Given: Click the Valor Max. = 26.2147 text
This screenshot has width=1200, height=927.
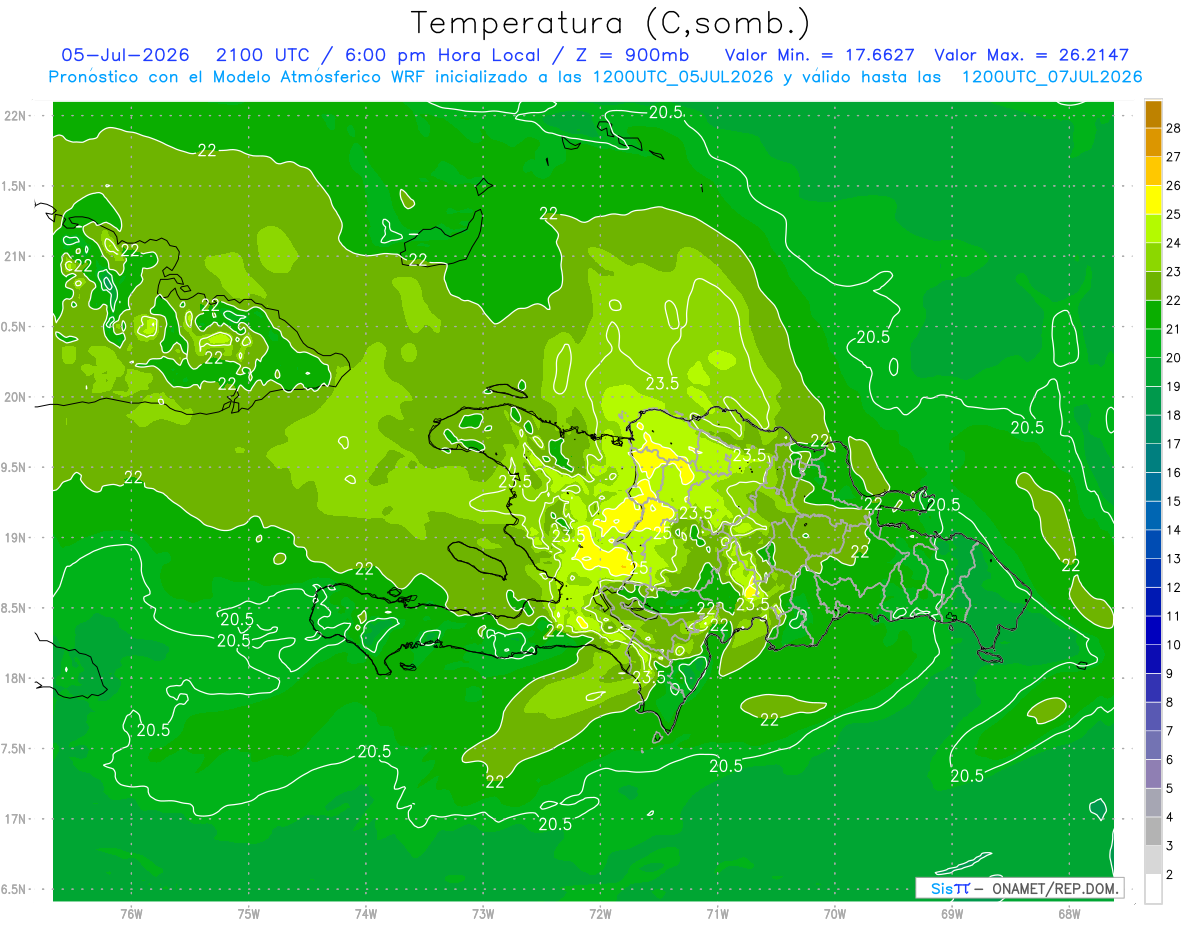Looking at the screenshot, I should (1031, 55).
